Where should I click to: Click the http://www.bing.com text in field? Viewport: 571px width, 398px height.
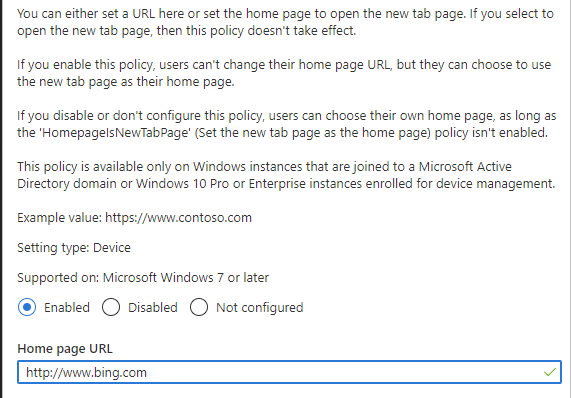pyautogui.click(x=86, y=373)
